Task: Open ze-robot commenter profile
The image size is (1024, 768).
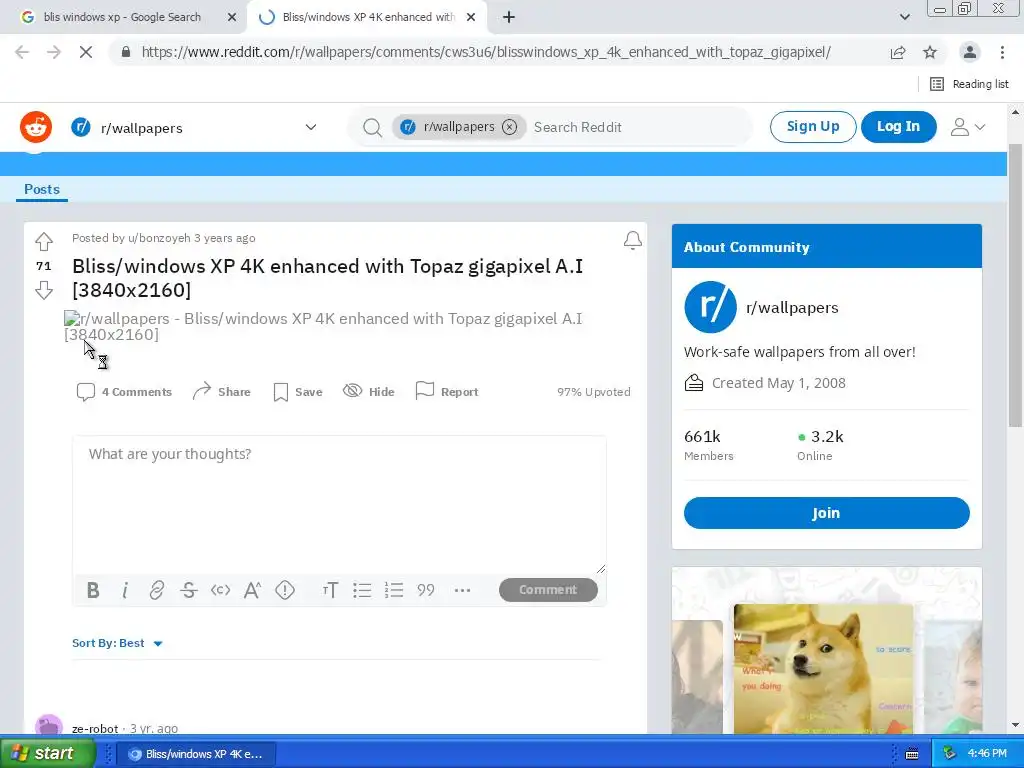Action: point(95,728)
